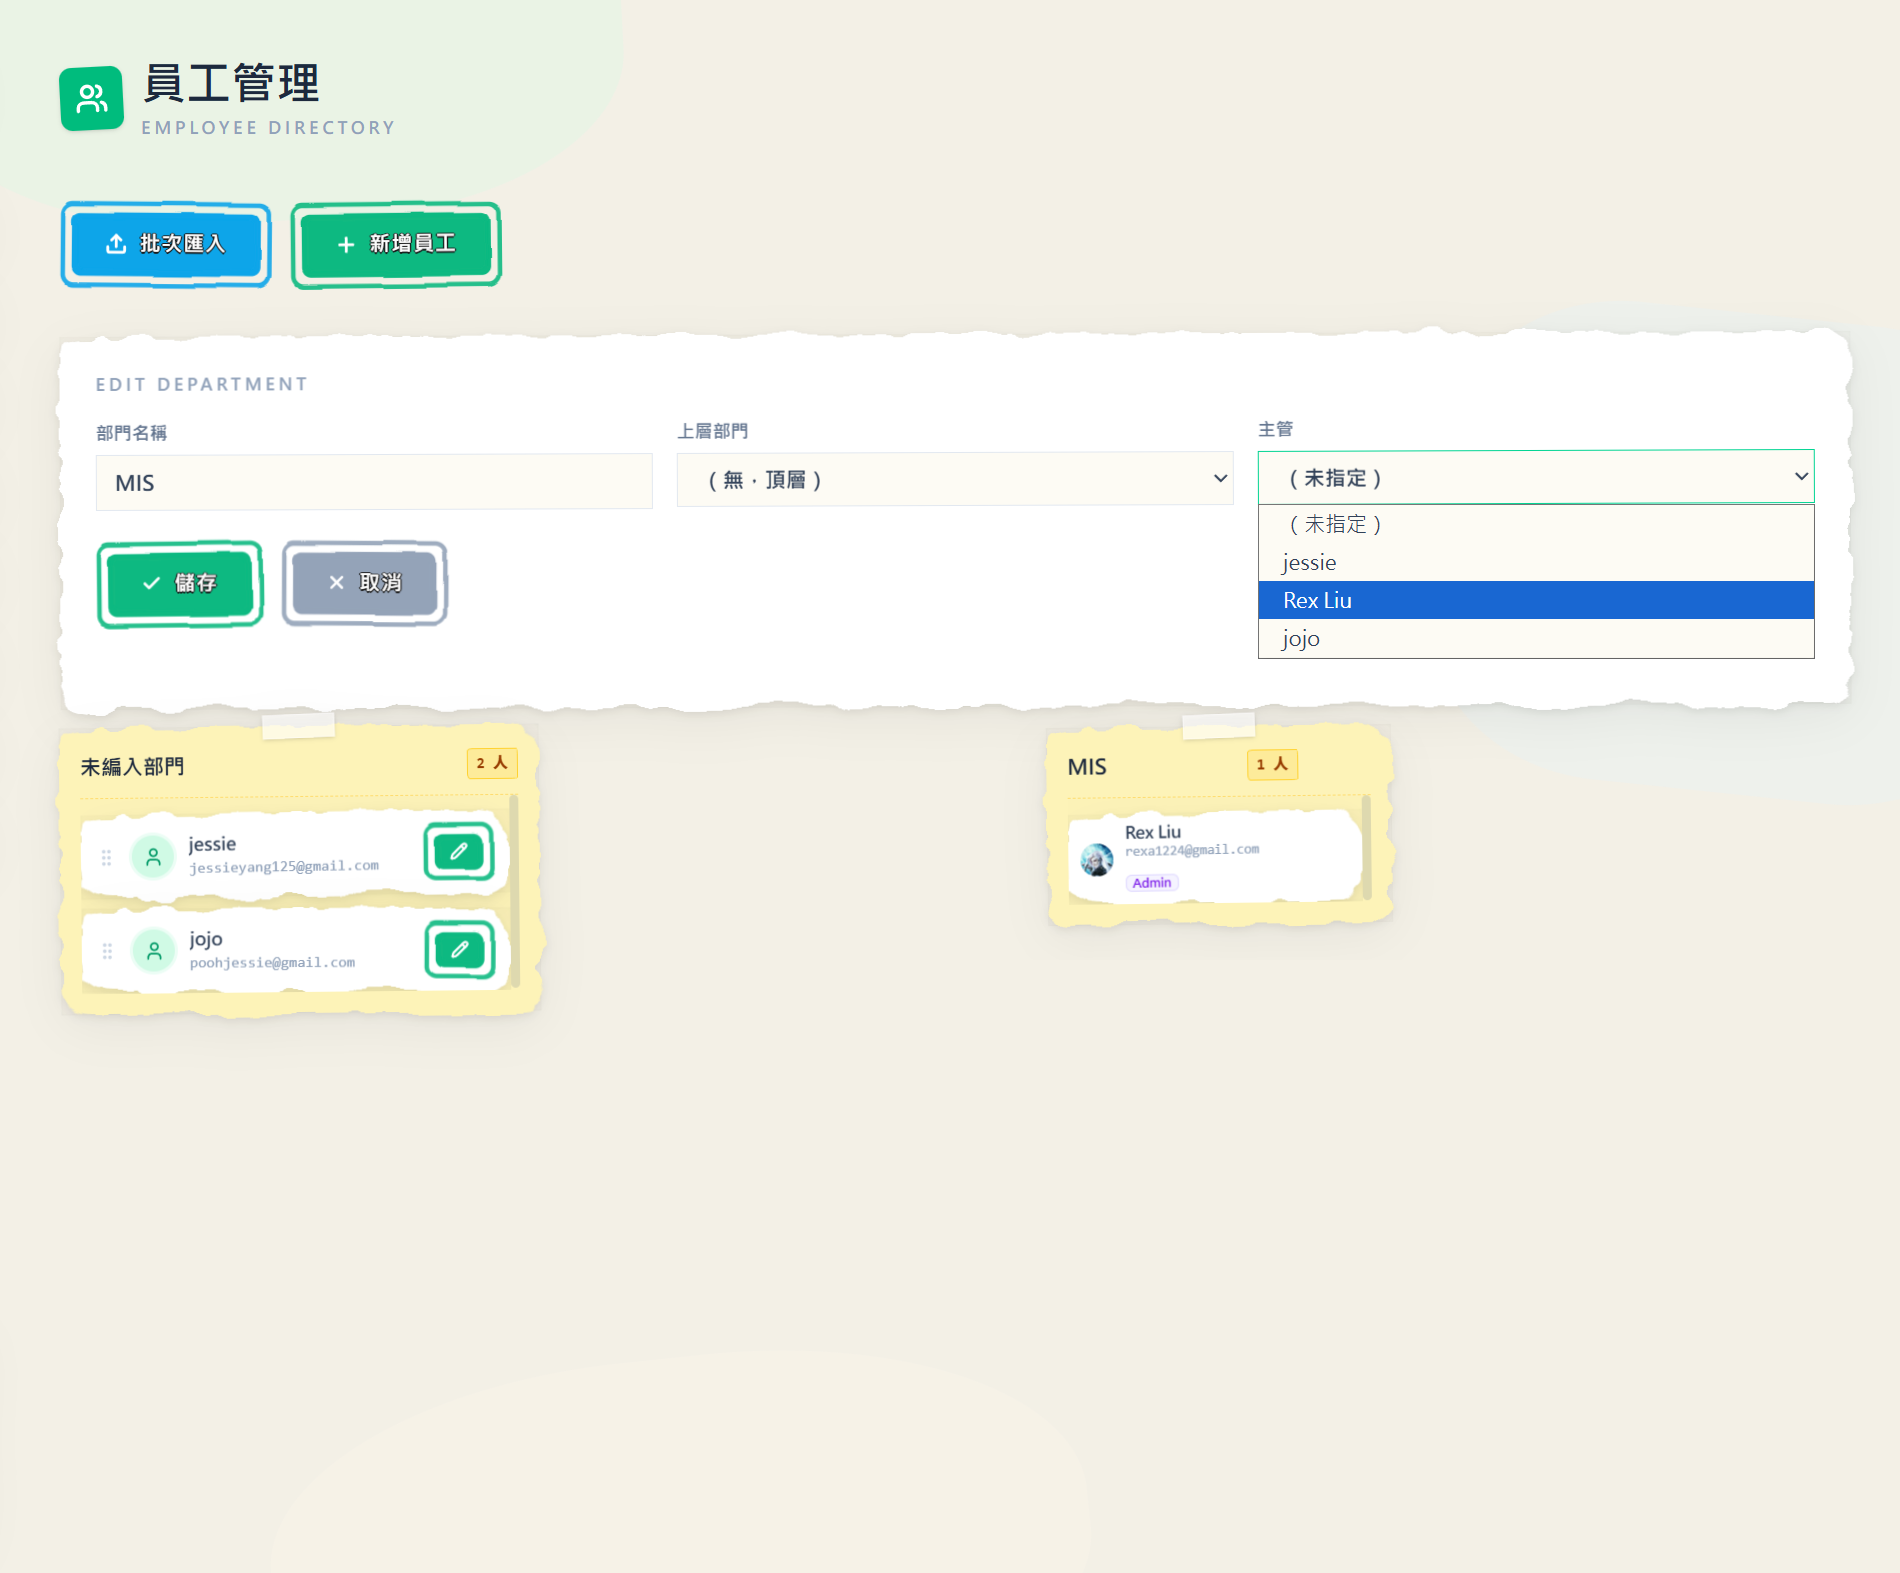This screenshot has height=1573, width=1900.
Task: Click the jojo name in 未編入部門 card
Action: [206, 939]
